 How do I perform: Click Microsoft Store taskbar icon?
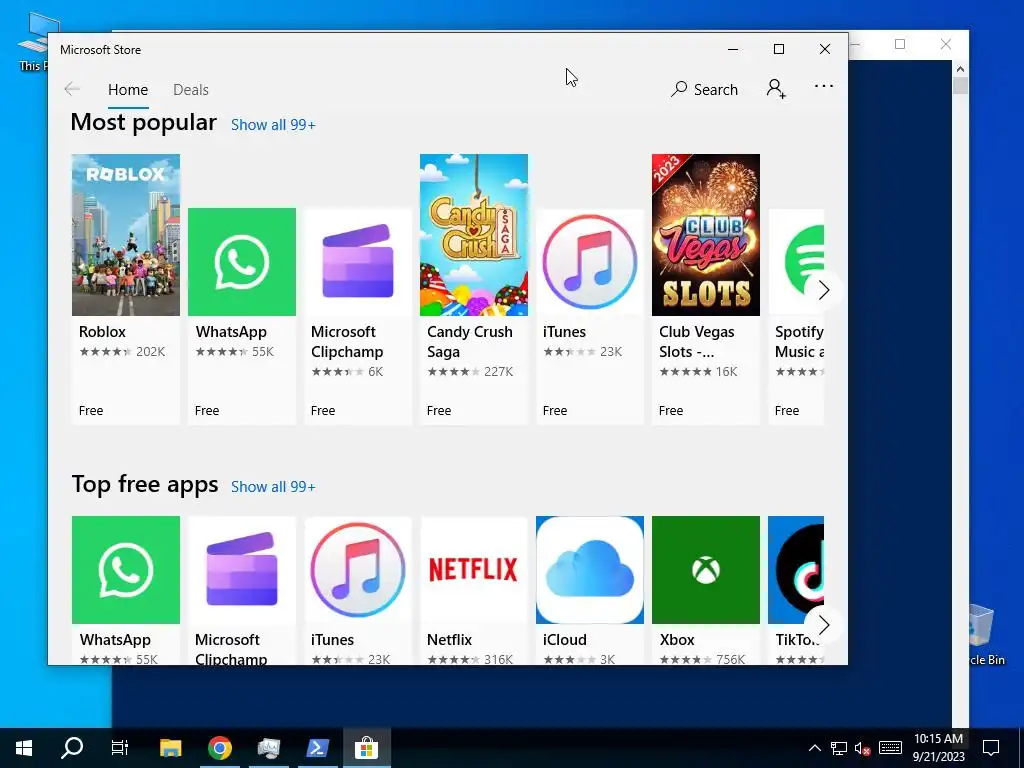[x=366, y=748]
